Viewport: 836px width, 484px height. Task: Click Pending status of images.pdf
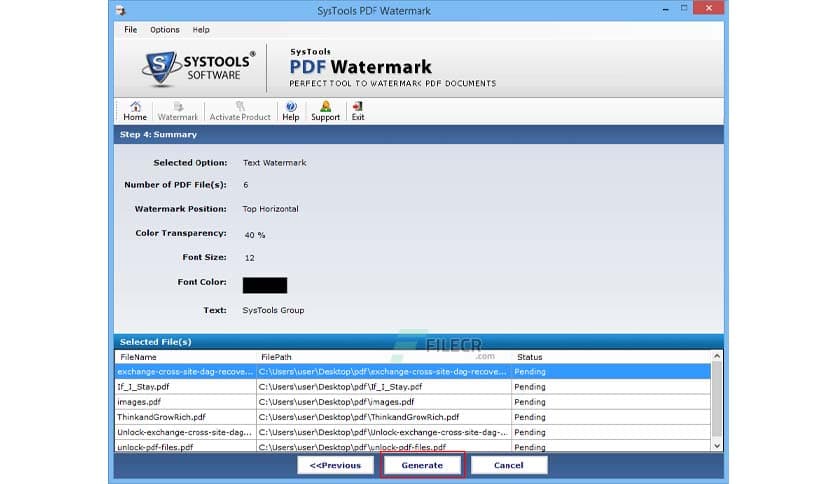tap(530, 402)
